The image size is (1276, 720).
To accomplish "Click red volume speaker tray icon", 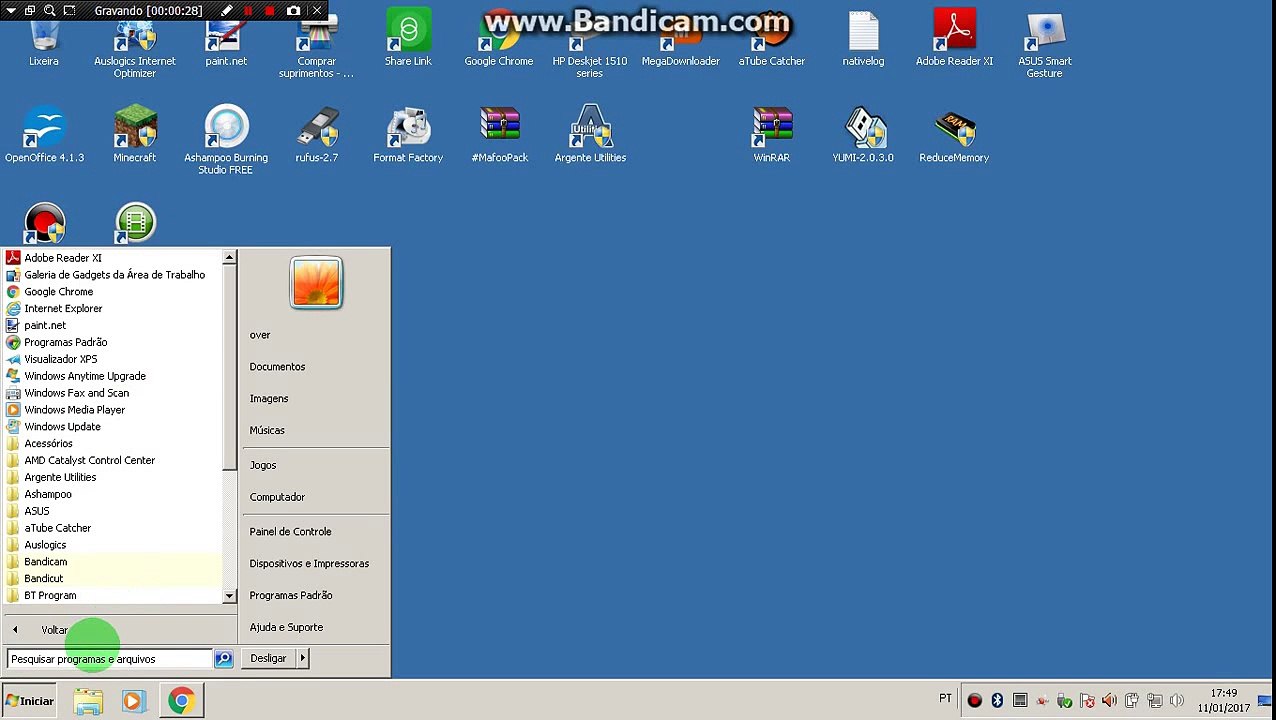I will (1109, 701).
